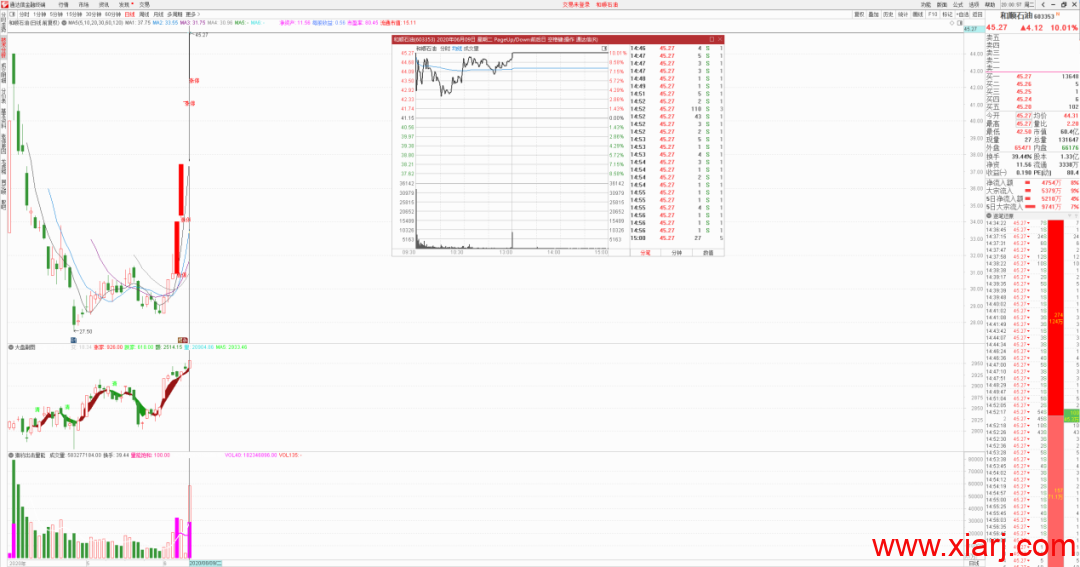Close the intraday popup window
Viewport: 1080px width, 567px height.
pos(720,39)
